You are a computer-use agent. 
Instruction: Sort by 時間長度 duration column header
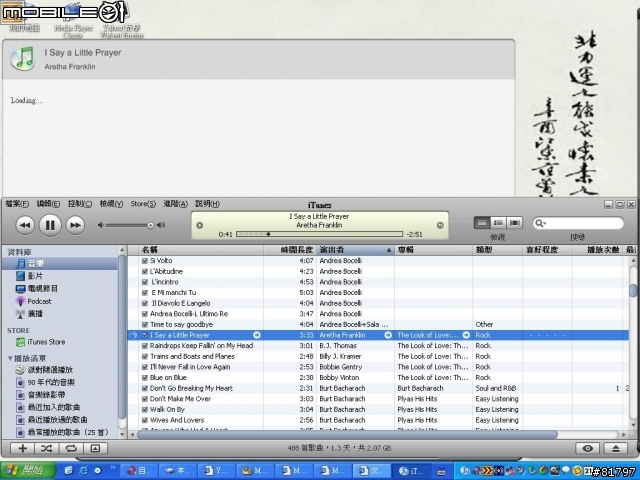pyautogui.click(x=290, y=250)
